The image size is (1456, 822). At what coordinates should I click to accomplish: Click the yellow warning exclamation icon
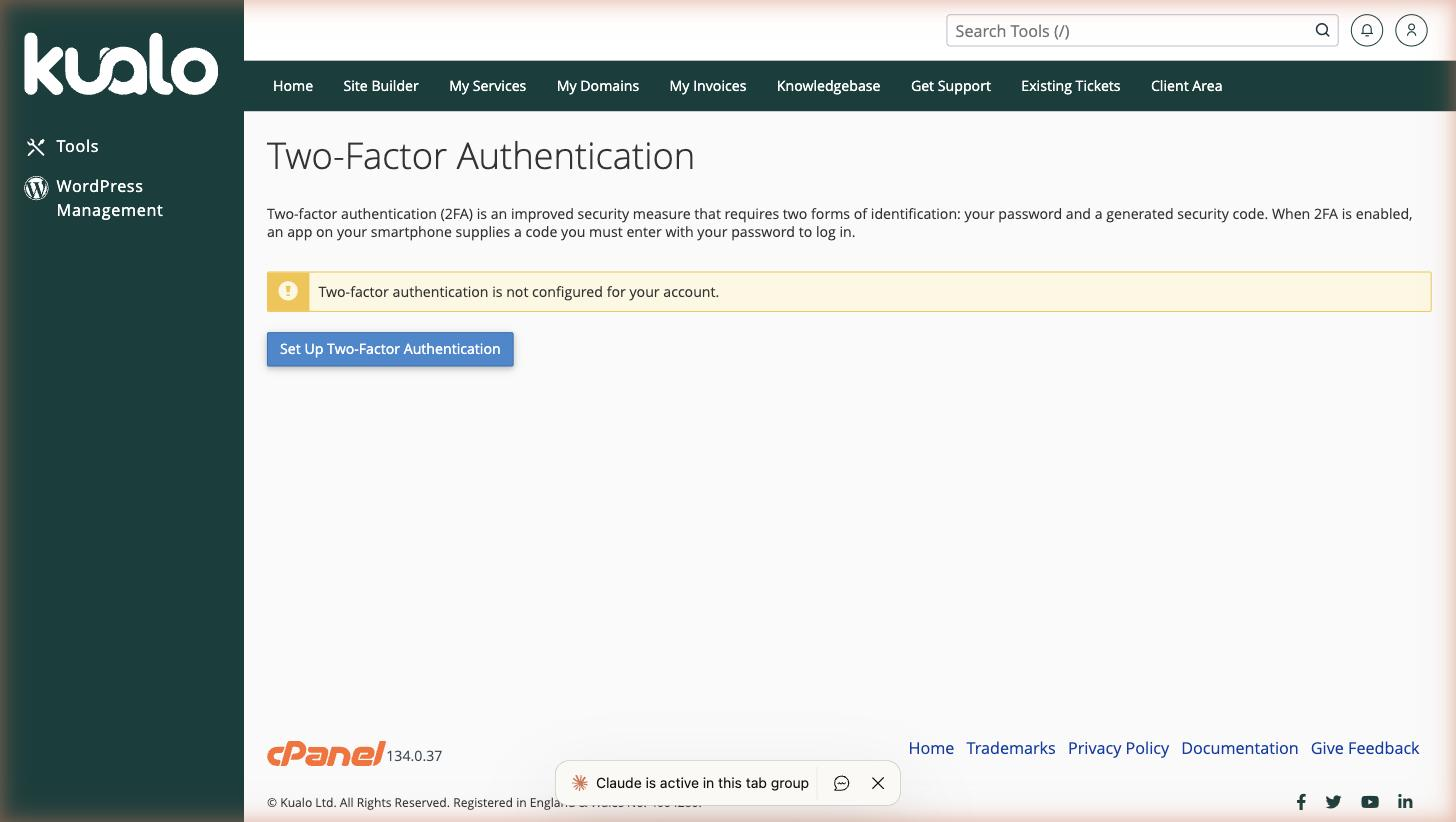coord(288,291)
